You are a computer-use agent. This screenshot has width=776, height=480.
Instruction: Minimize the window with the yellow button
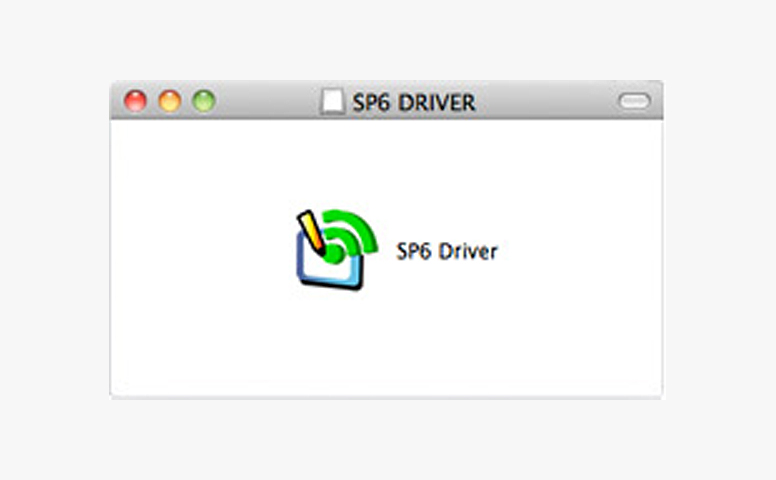tap(170, 101)
